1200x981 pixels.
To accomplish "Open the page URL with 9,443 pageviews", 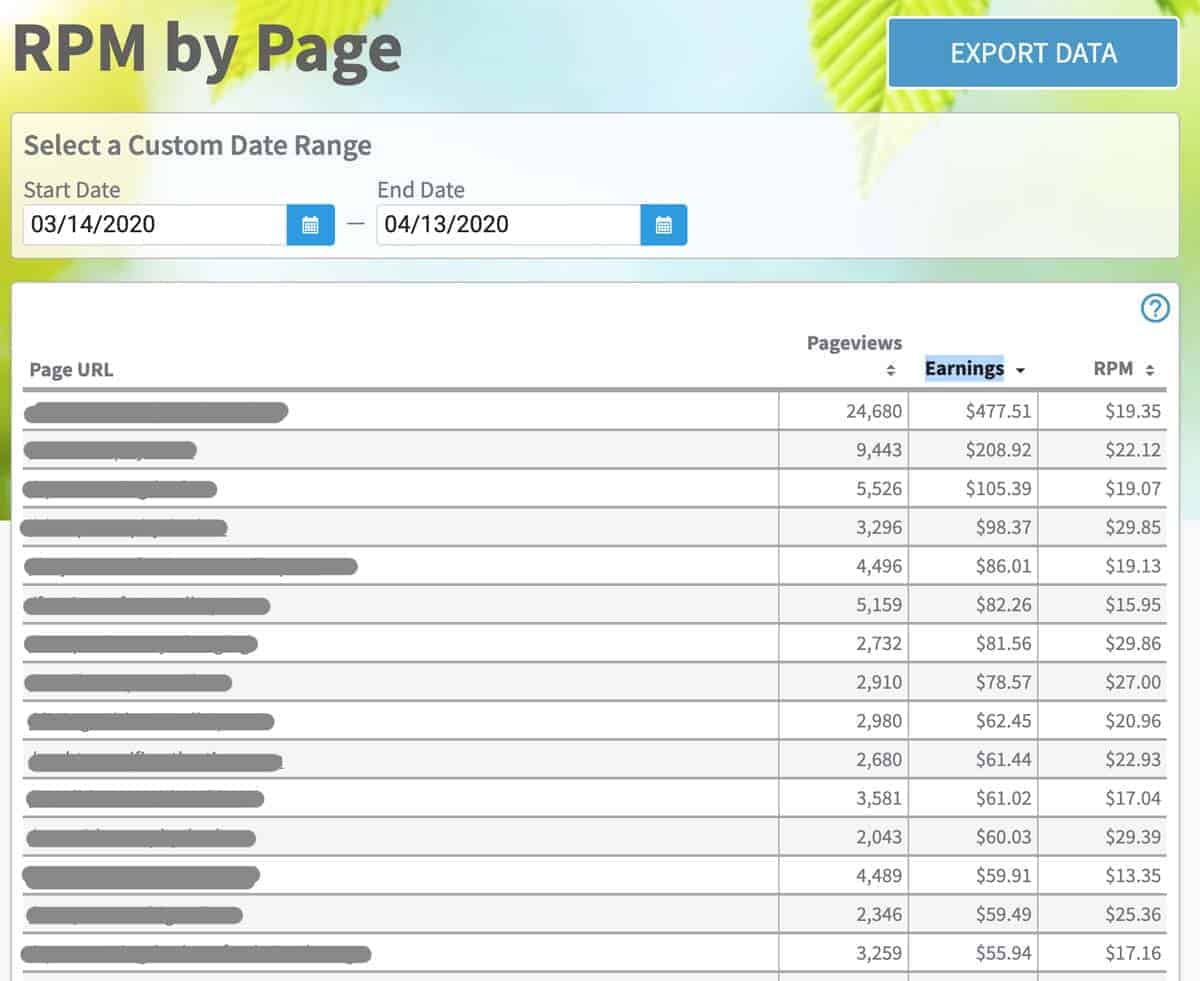I will [x=110, y=450].
